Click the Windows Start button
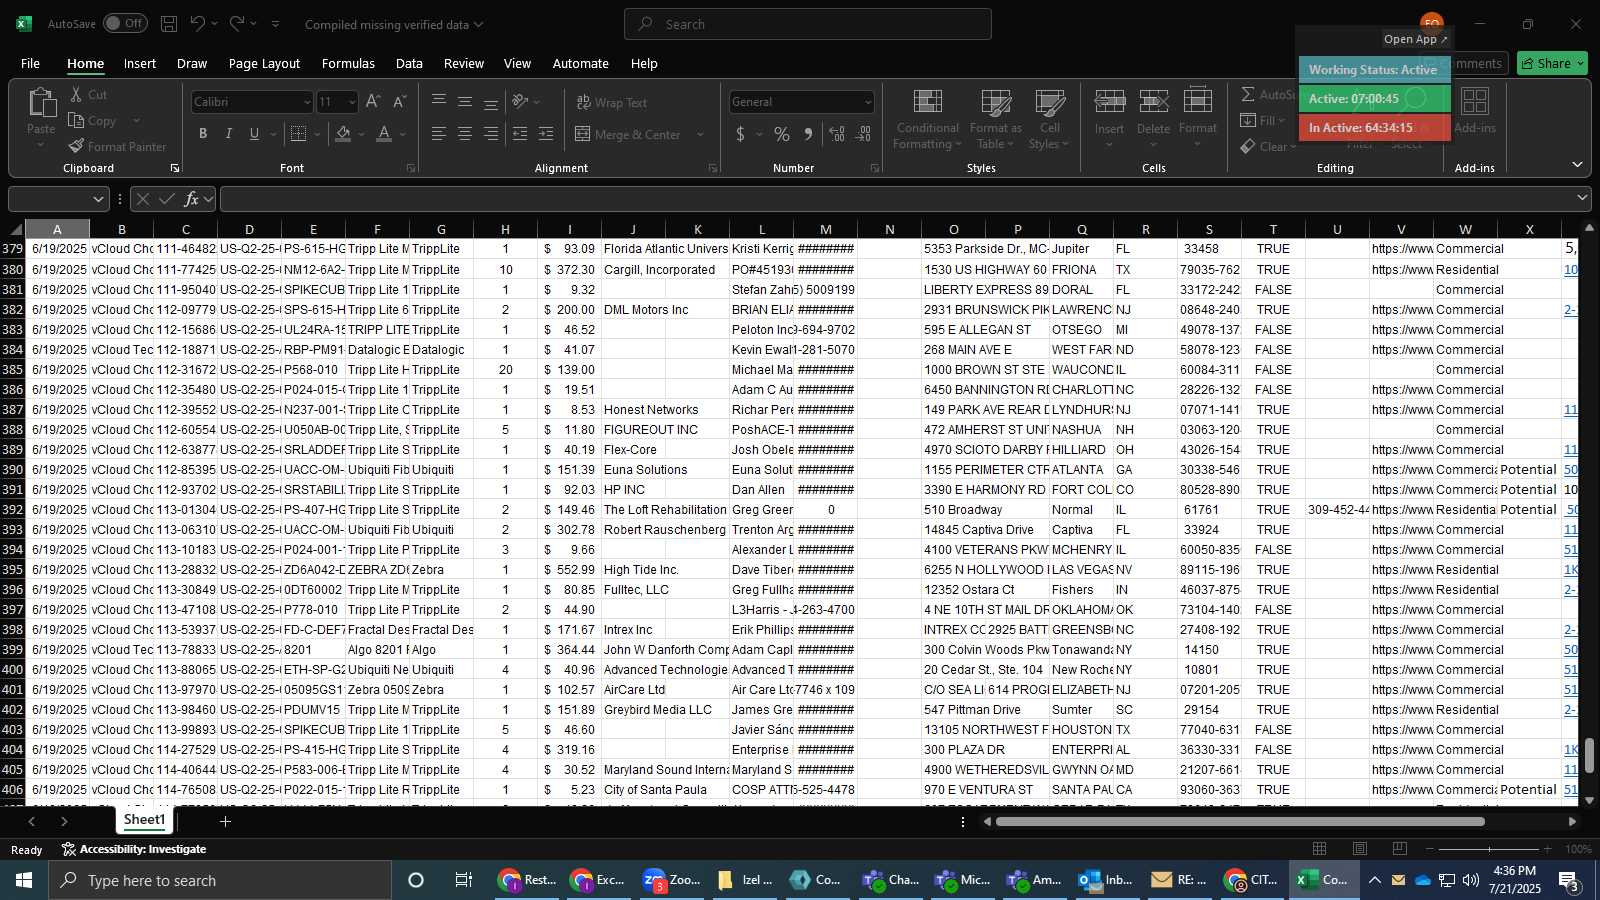This screenshot has width=1600, height=900. [x=24, y=880]
